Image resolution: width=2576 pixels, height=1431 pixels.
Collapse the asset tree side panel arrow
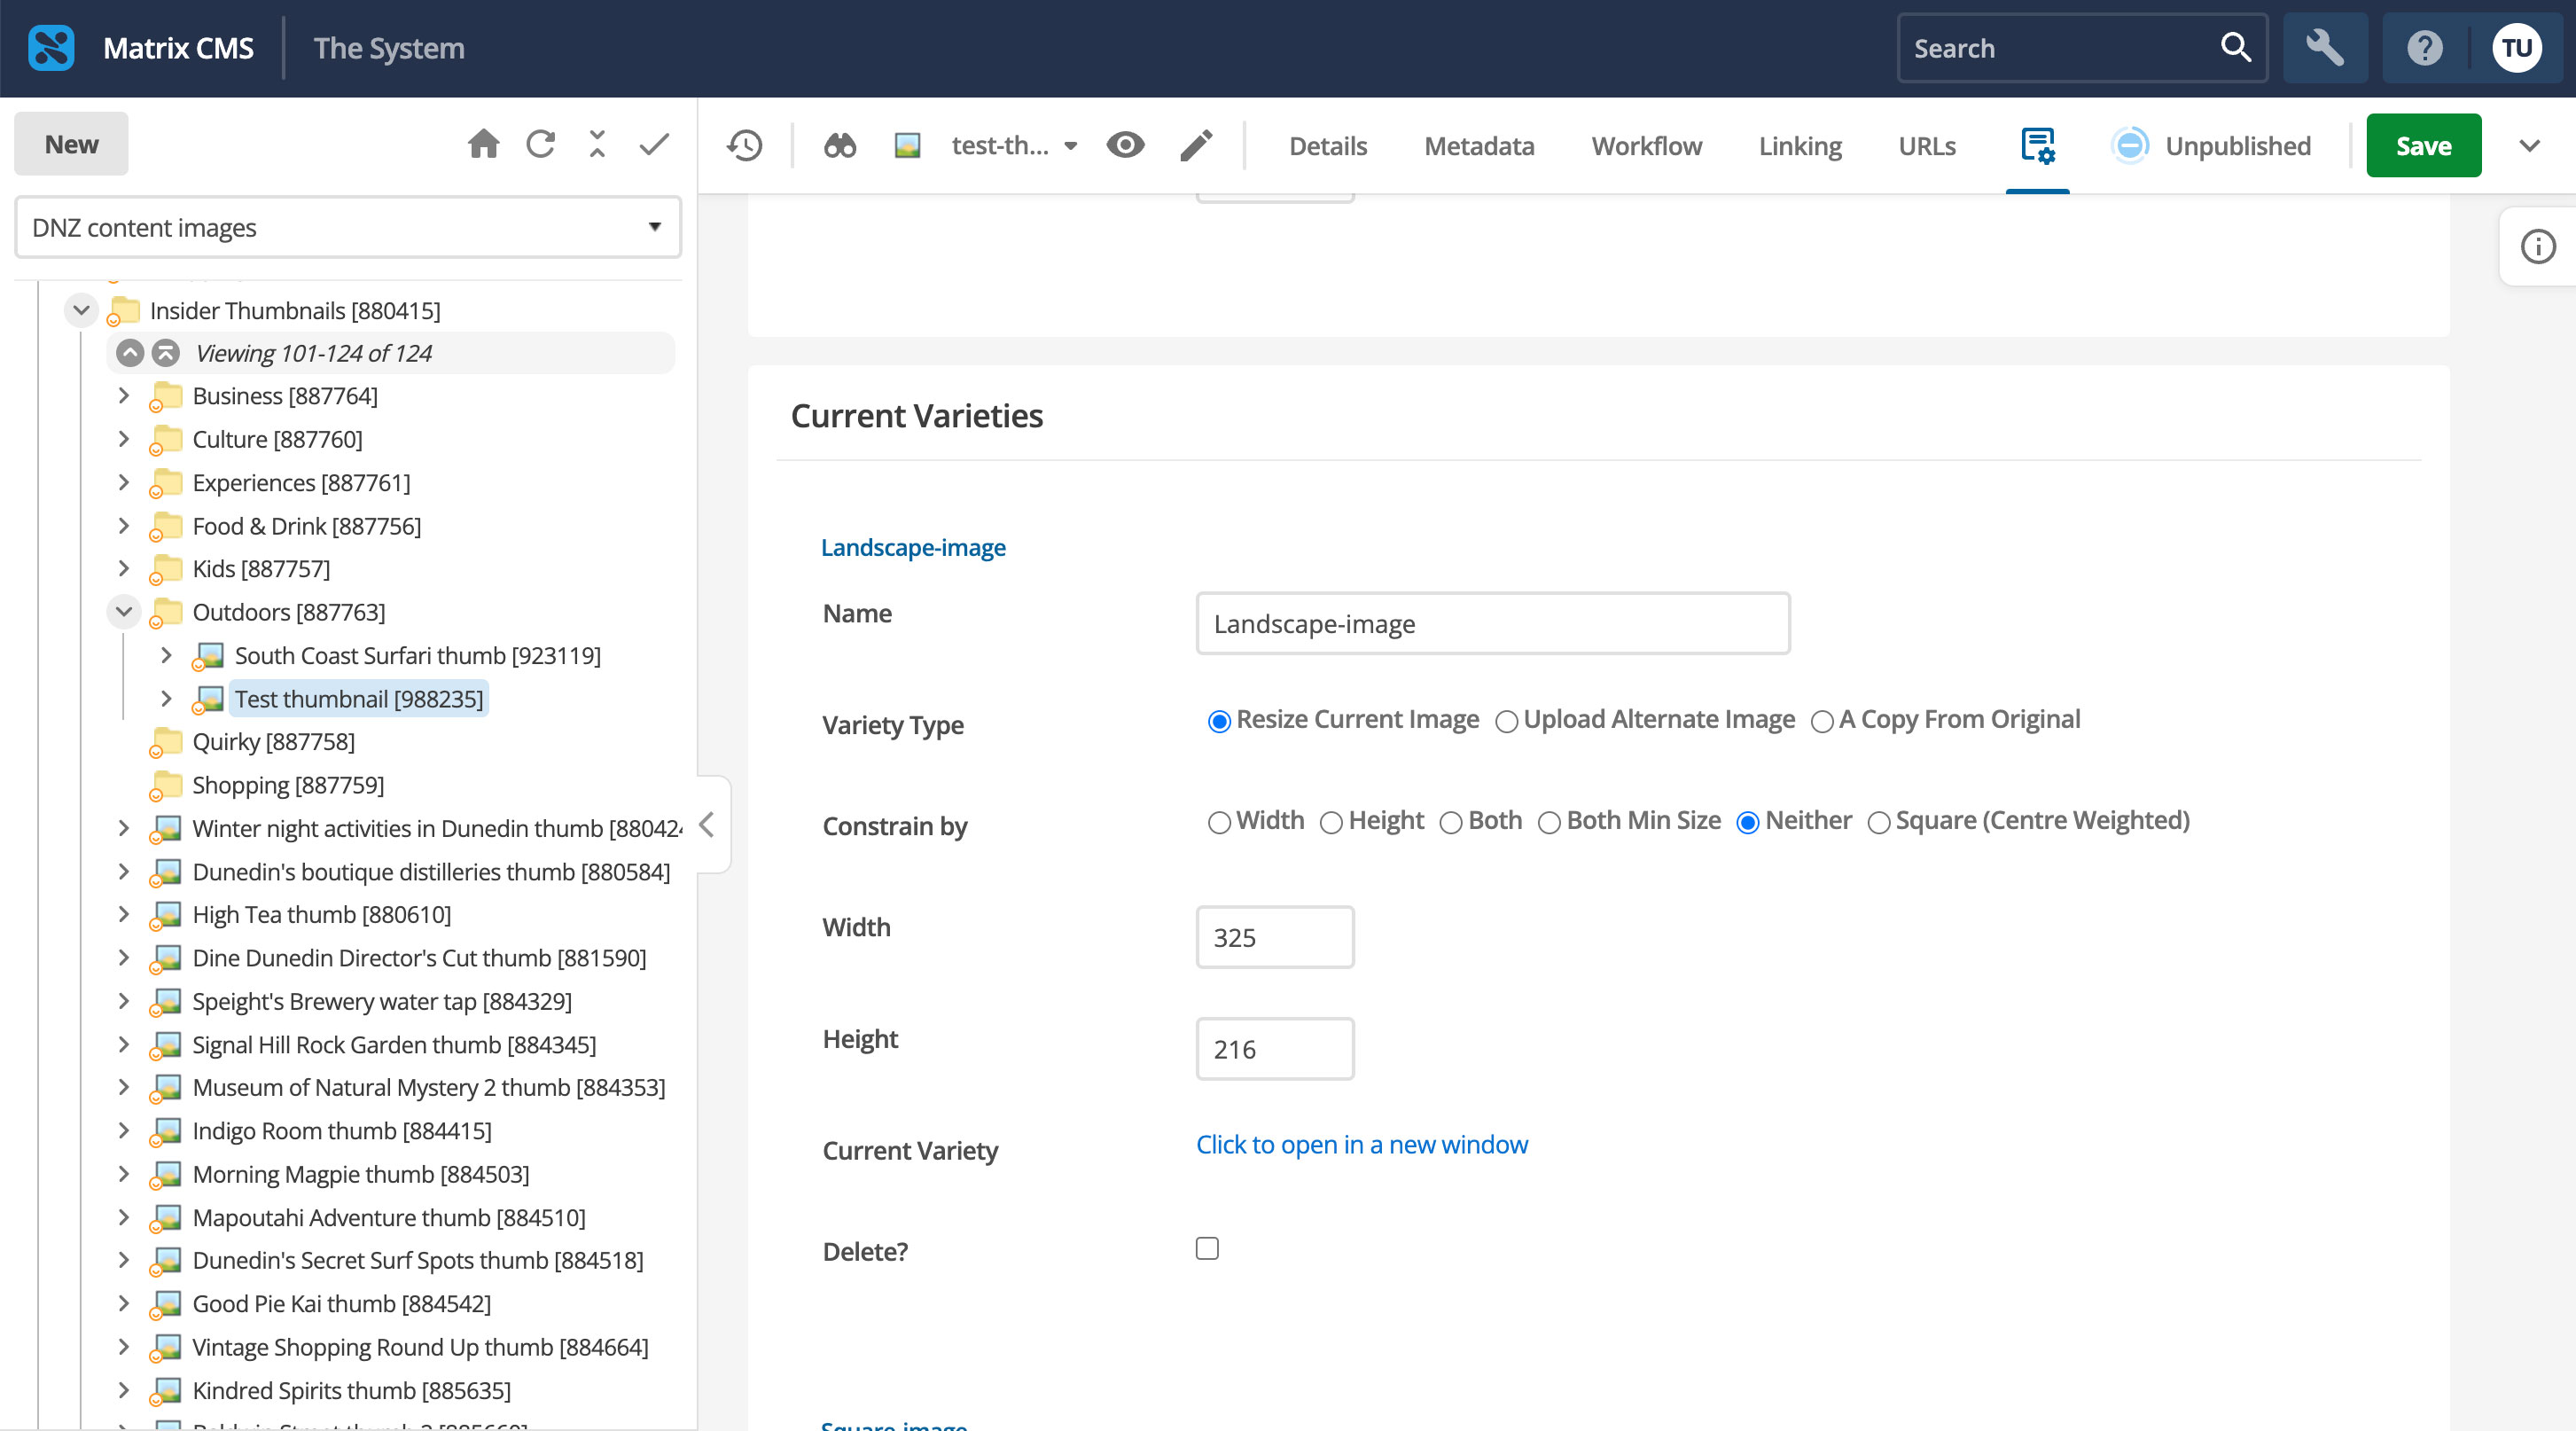tap(707, 825)
